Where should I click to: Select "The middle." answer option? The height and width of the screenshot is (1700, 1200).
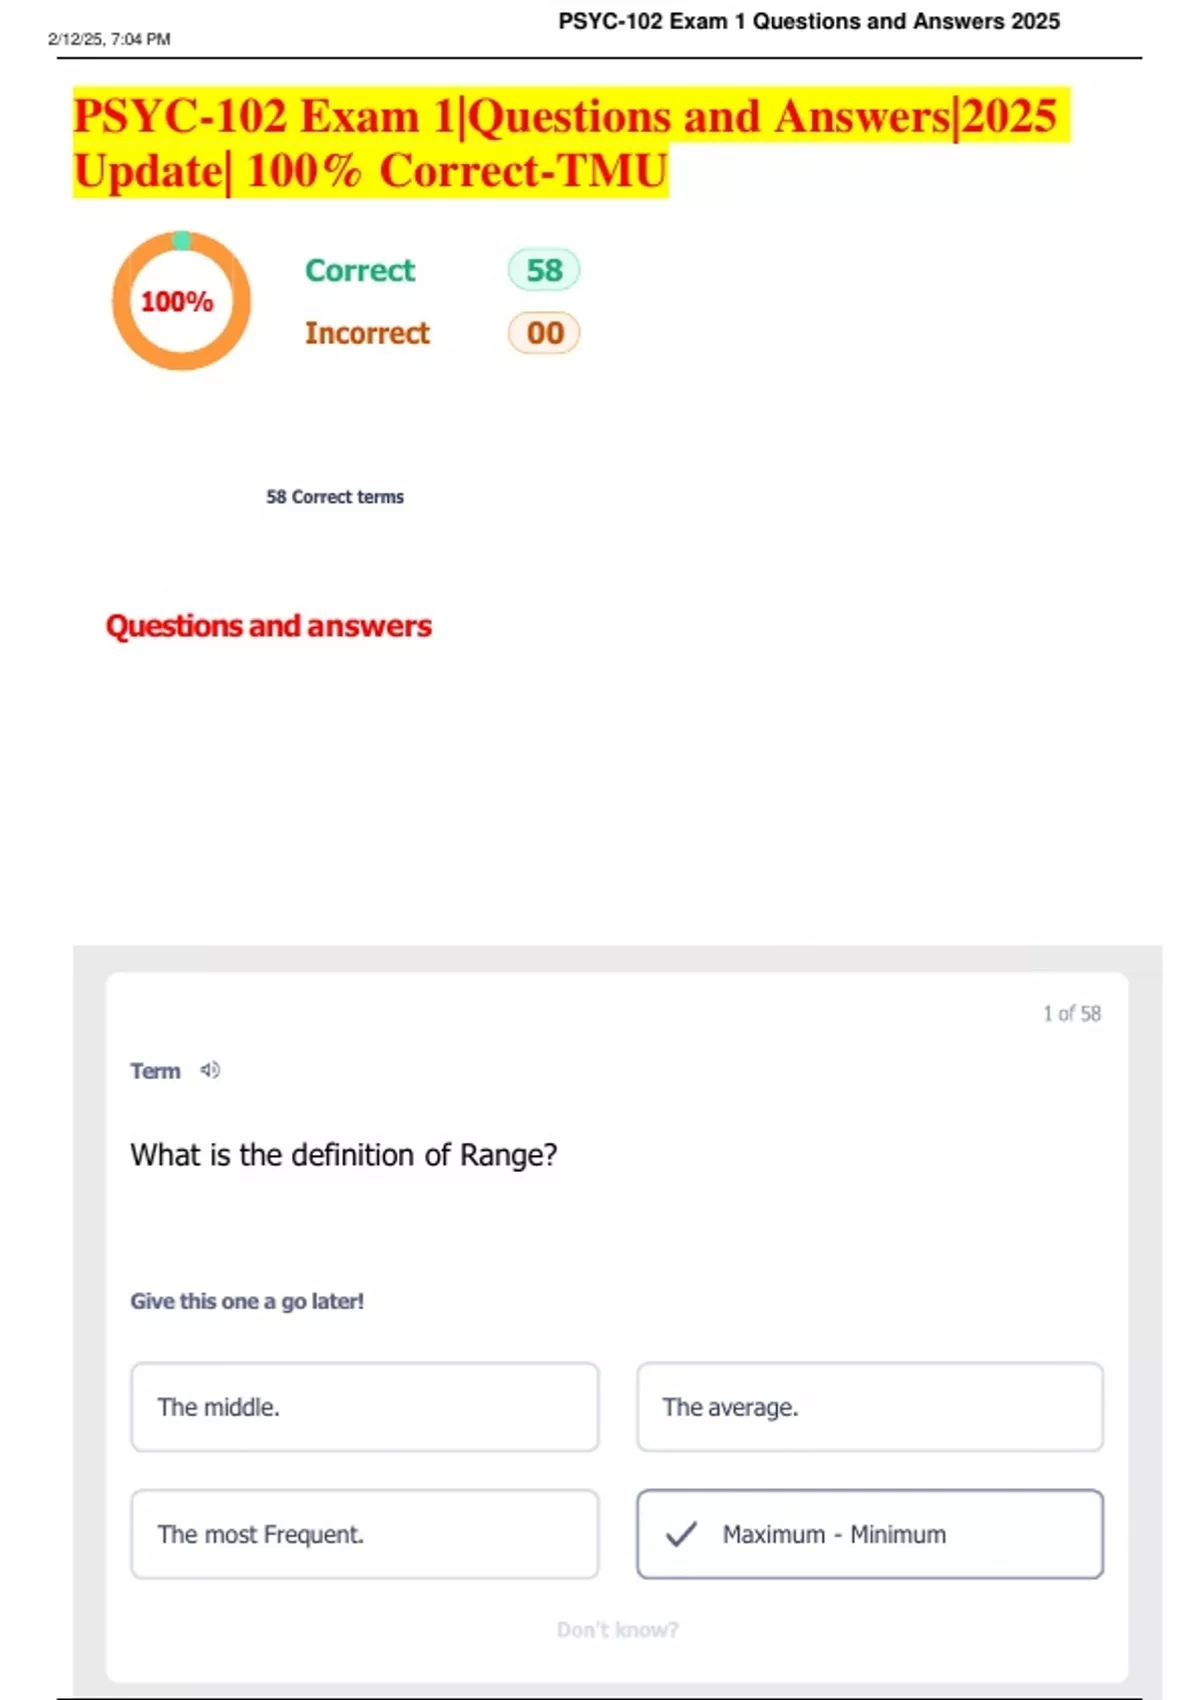[364, 1407]
